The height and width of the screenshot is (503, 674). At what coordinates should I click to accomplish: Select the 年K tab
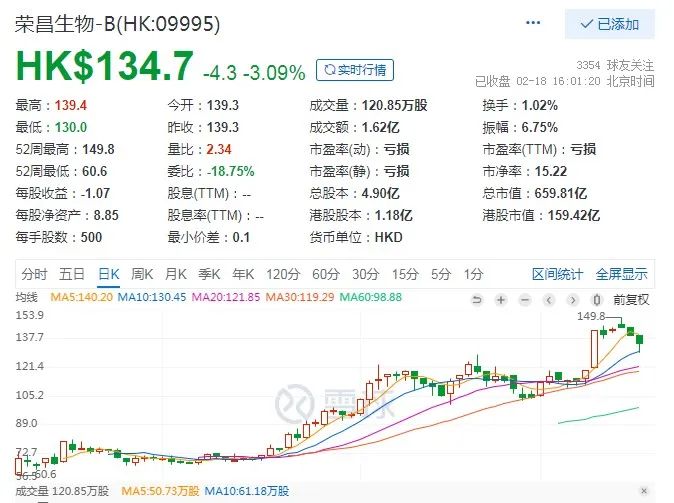click(x=243, y=274)
